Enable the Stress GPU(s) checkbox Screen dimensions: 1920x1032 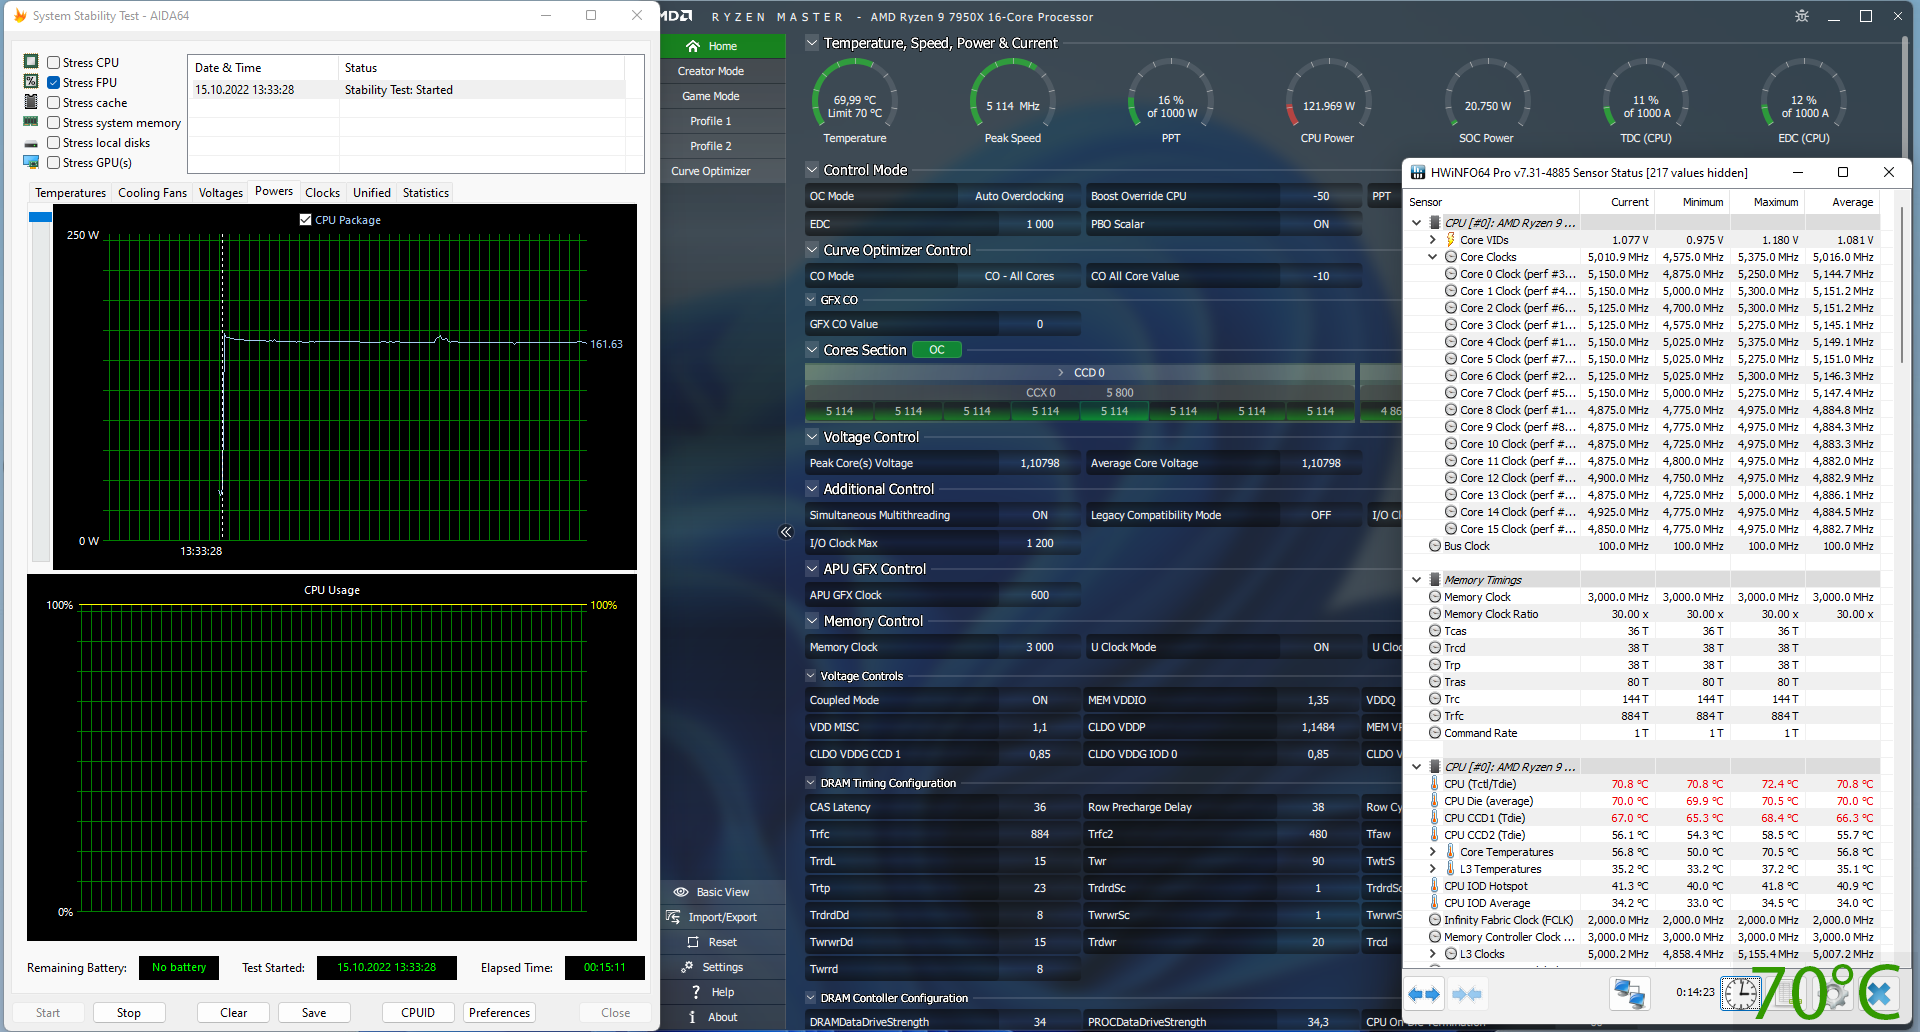54,163
